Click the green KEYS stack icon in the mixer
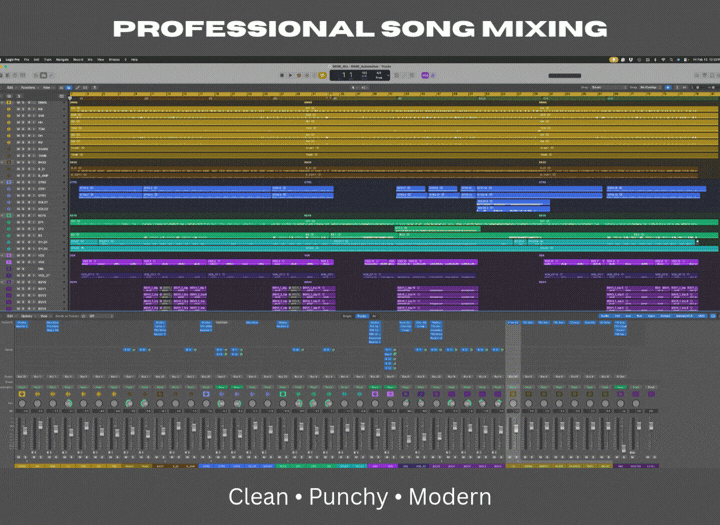720x525 pixels. tap(283, 394)
